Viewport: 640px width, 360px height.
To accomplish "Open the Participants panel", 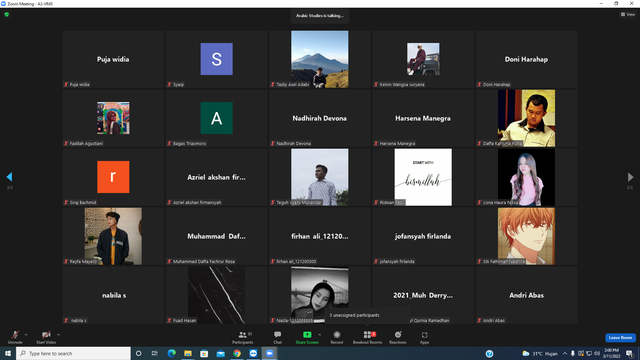I will [x=243, y=337].
